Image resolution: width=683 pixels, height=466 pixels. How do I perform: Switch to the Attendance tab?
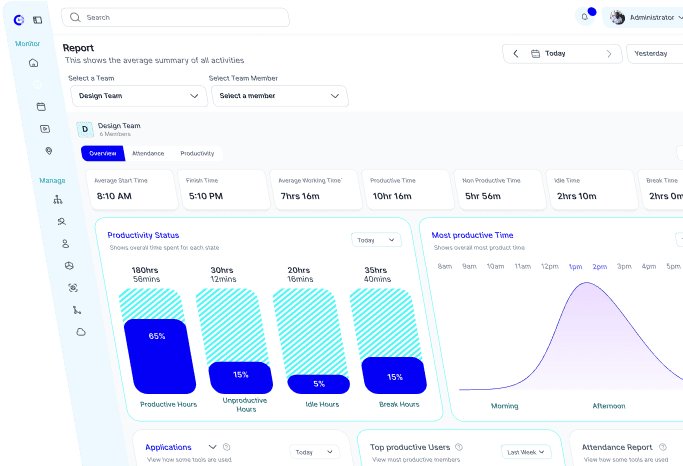pyautogui.click(x=148, y=153)
